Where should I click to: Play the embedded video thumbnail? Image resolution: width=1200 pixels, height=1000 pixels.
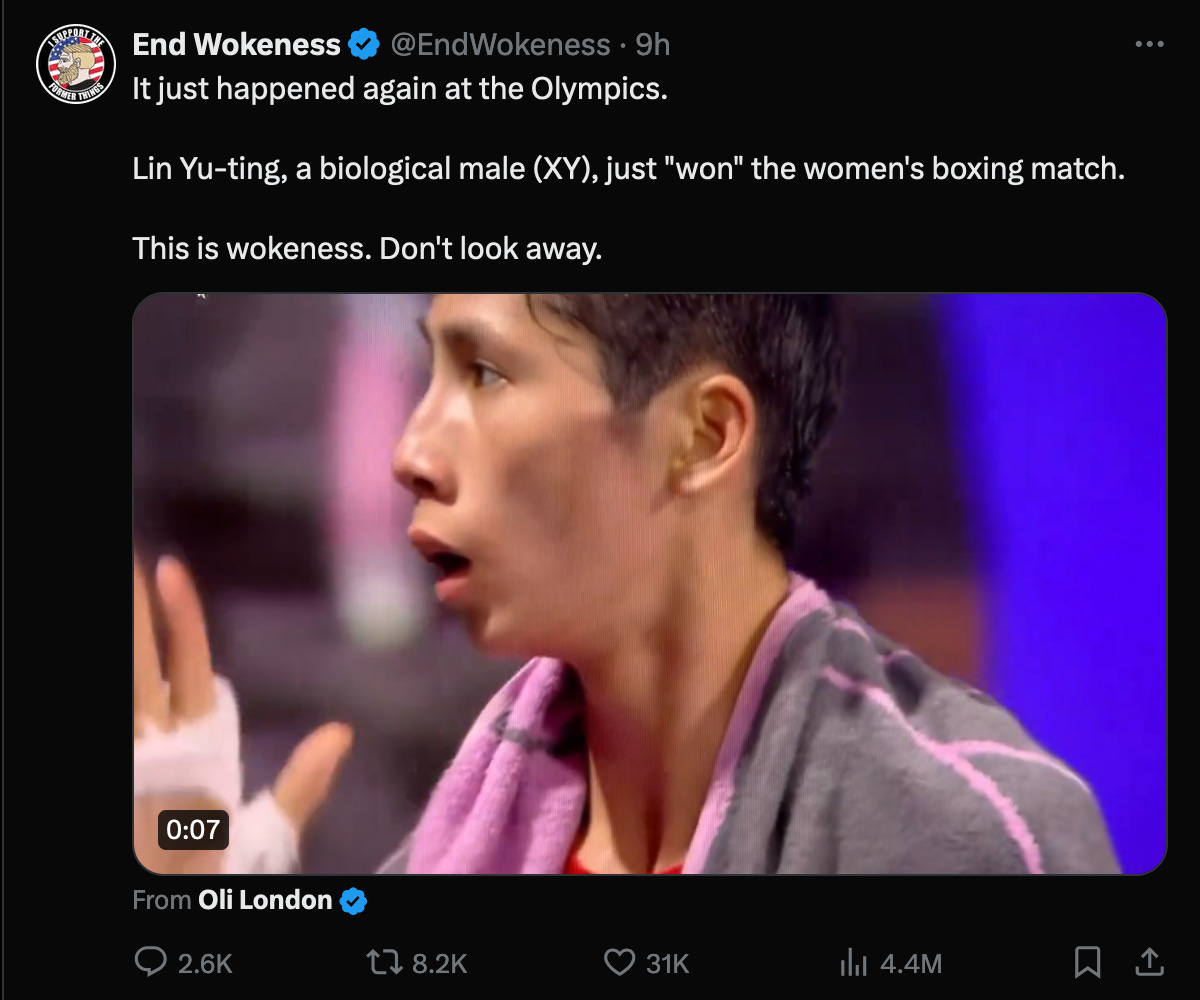coord(650,584)
